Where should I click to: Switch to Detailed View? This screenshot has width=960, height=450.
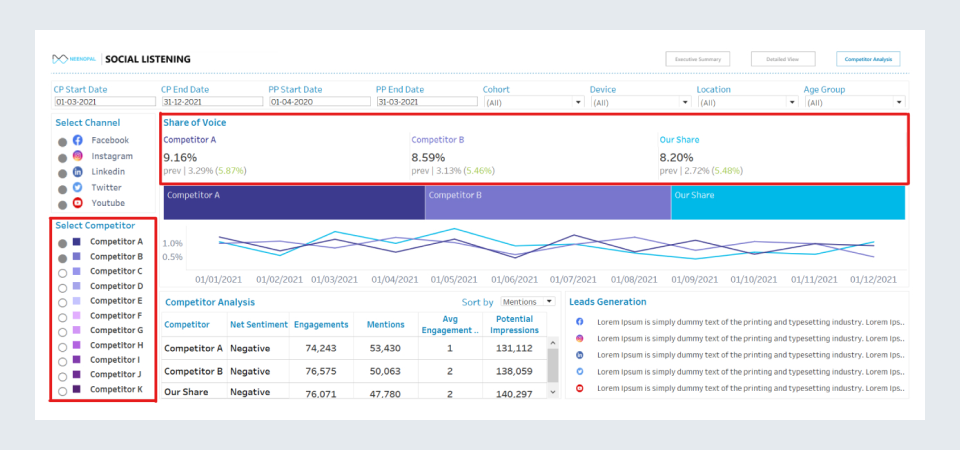coord(783,59)
